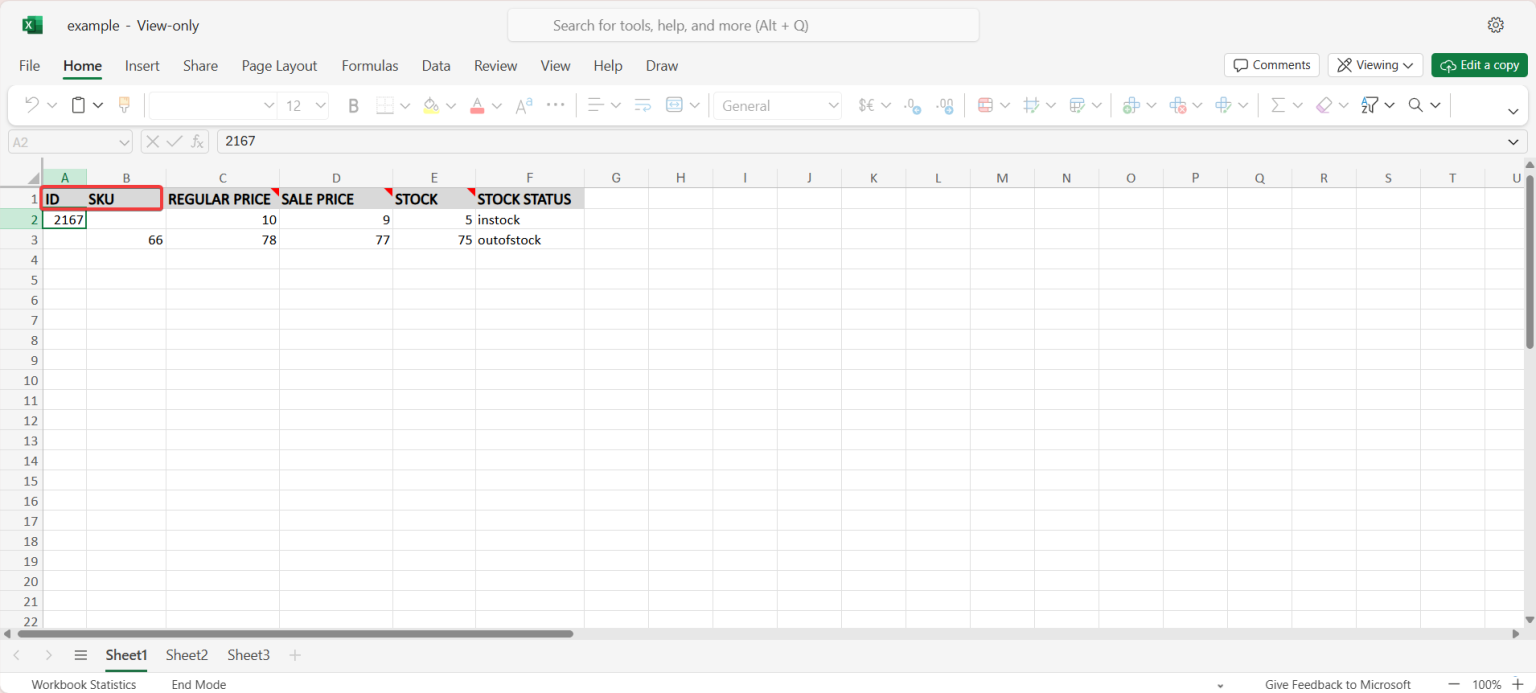
Task: Click the AutoSum icon
Action: (1277, 105)
